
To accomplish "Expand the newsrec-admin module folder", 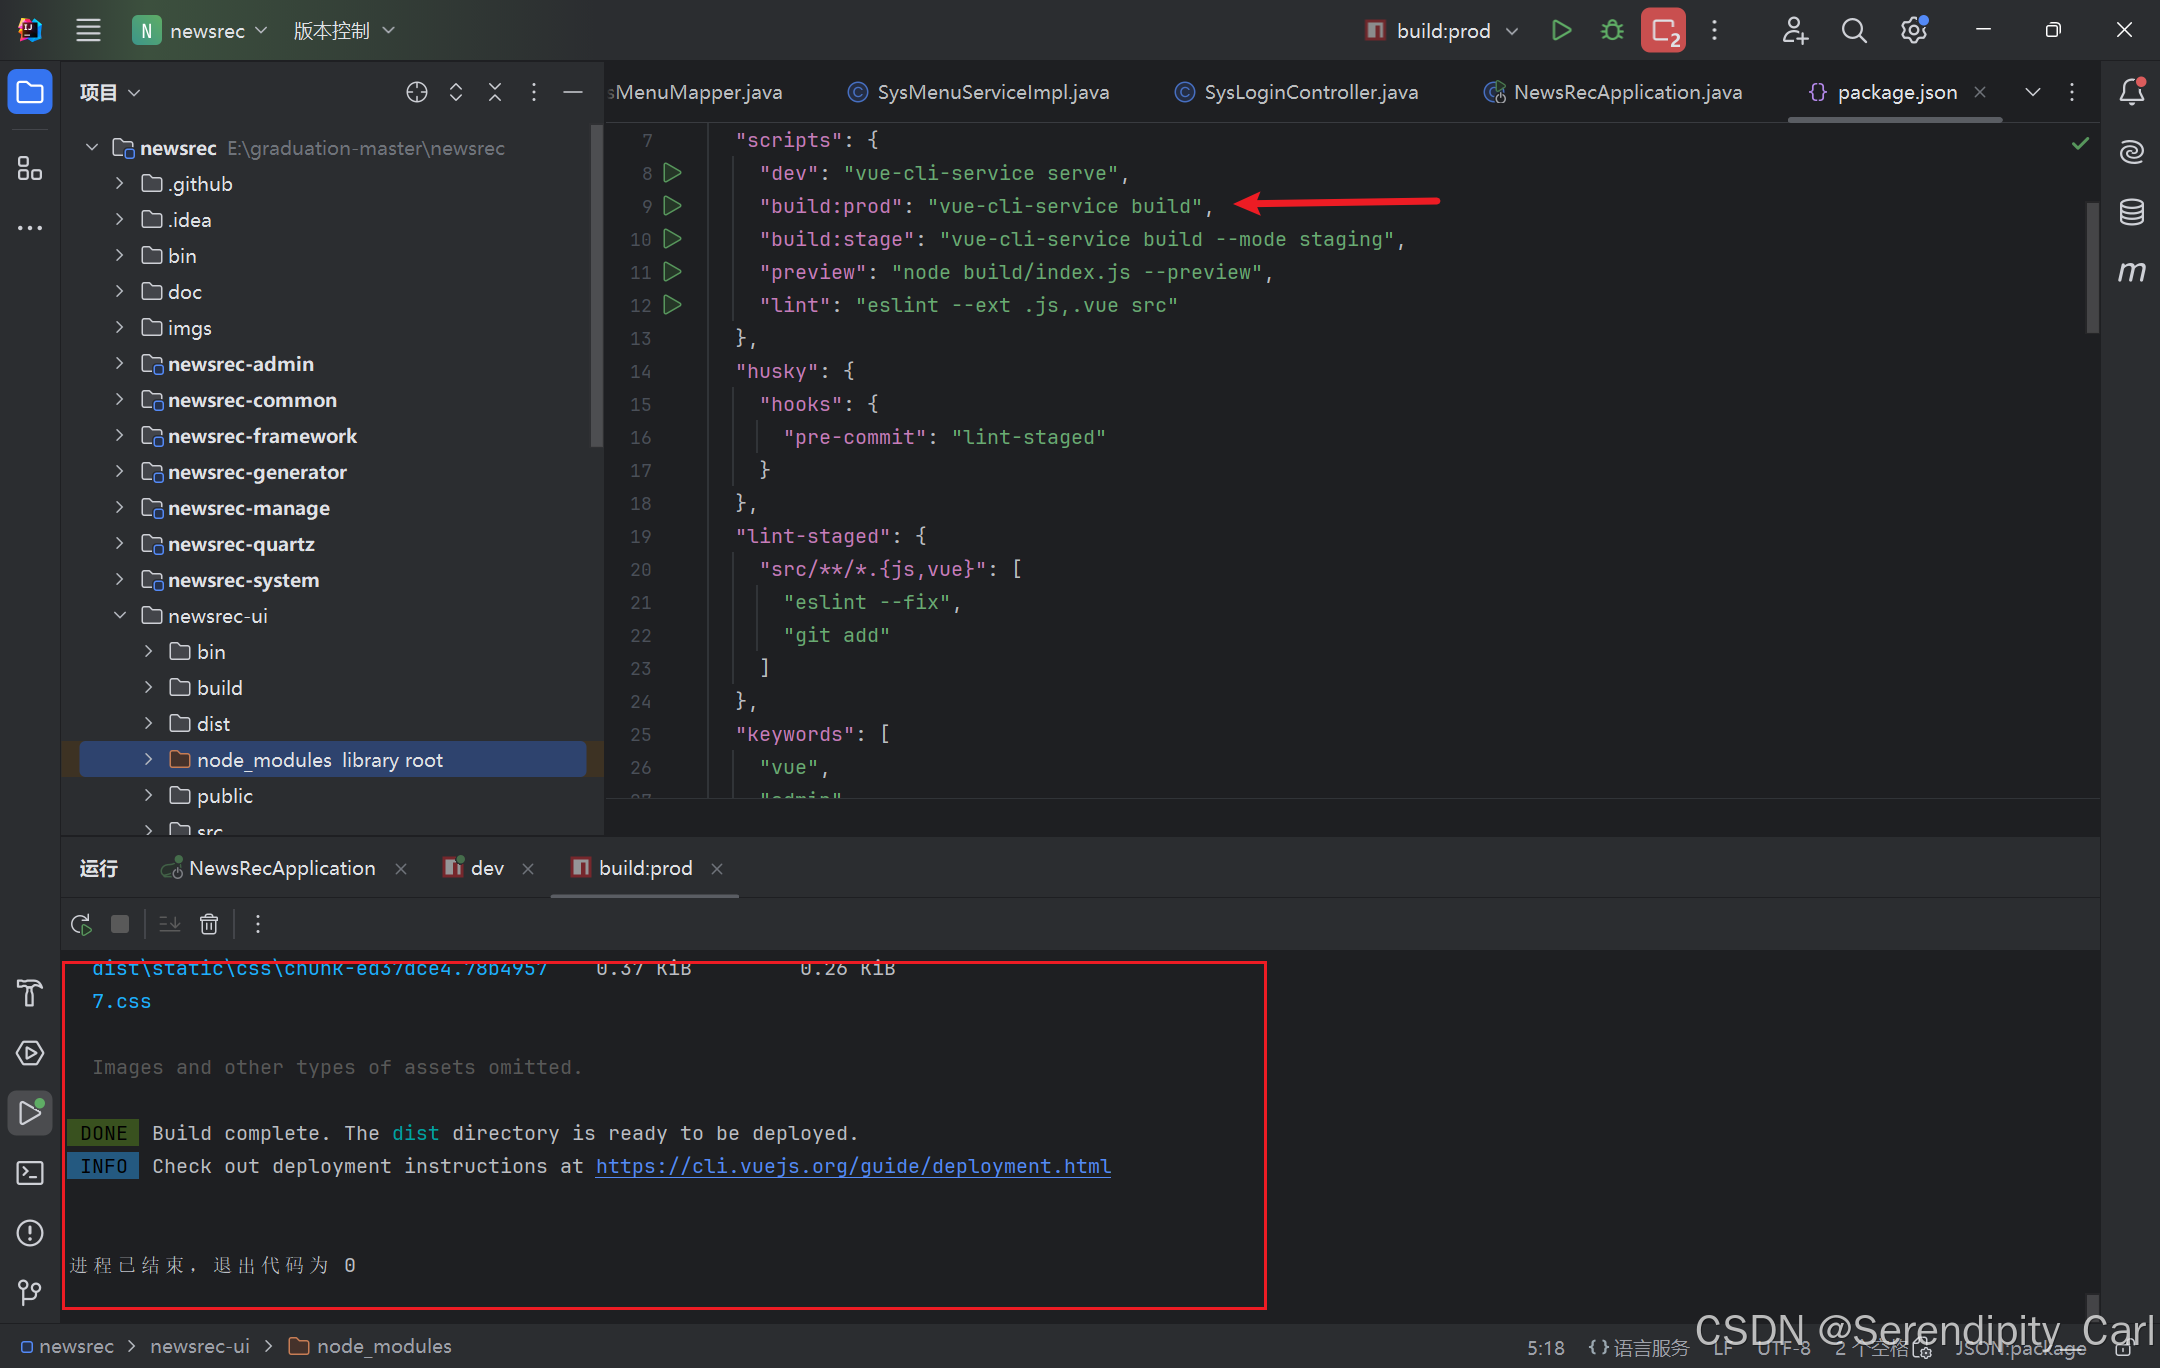I will [x=120, y=364].
